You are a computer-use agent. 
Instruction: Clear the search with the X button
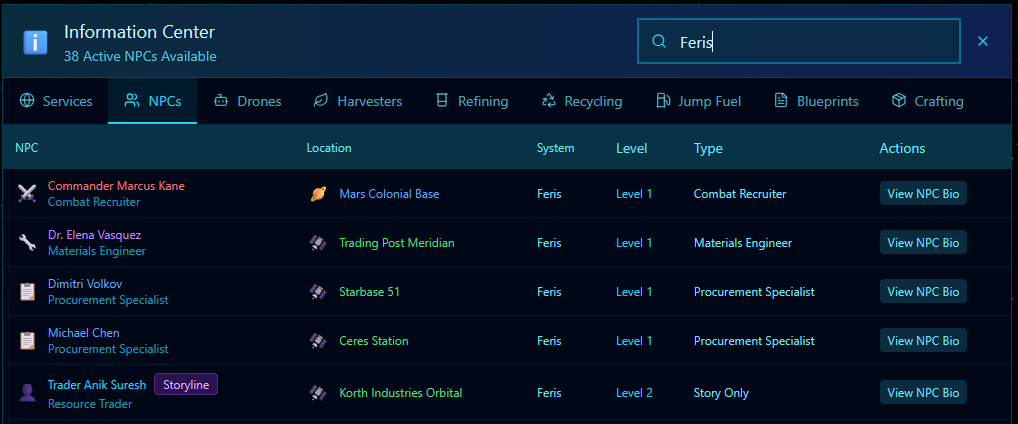pos(983,41)
